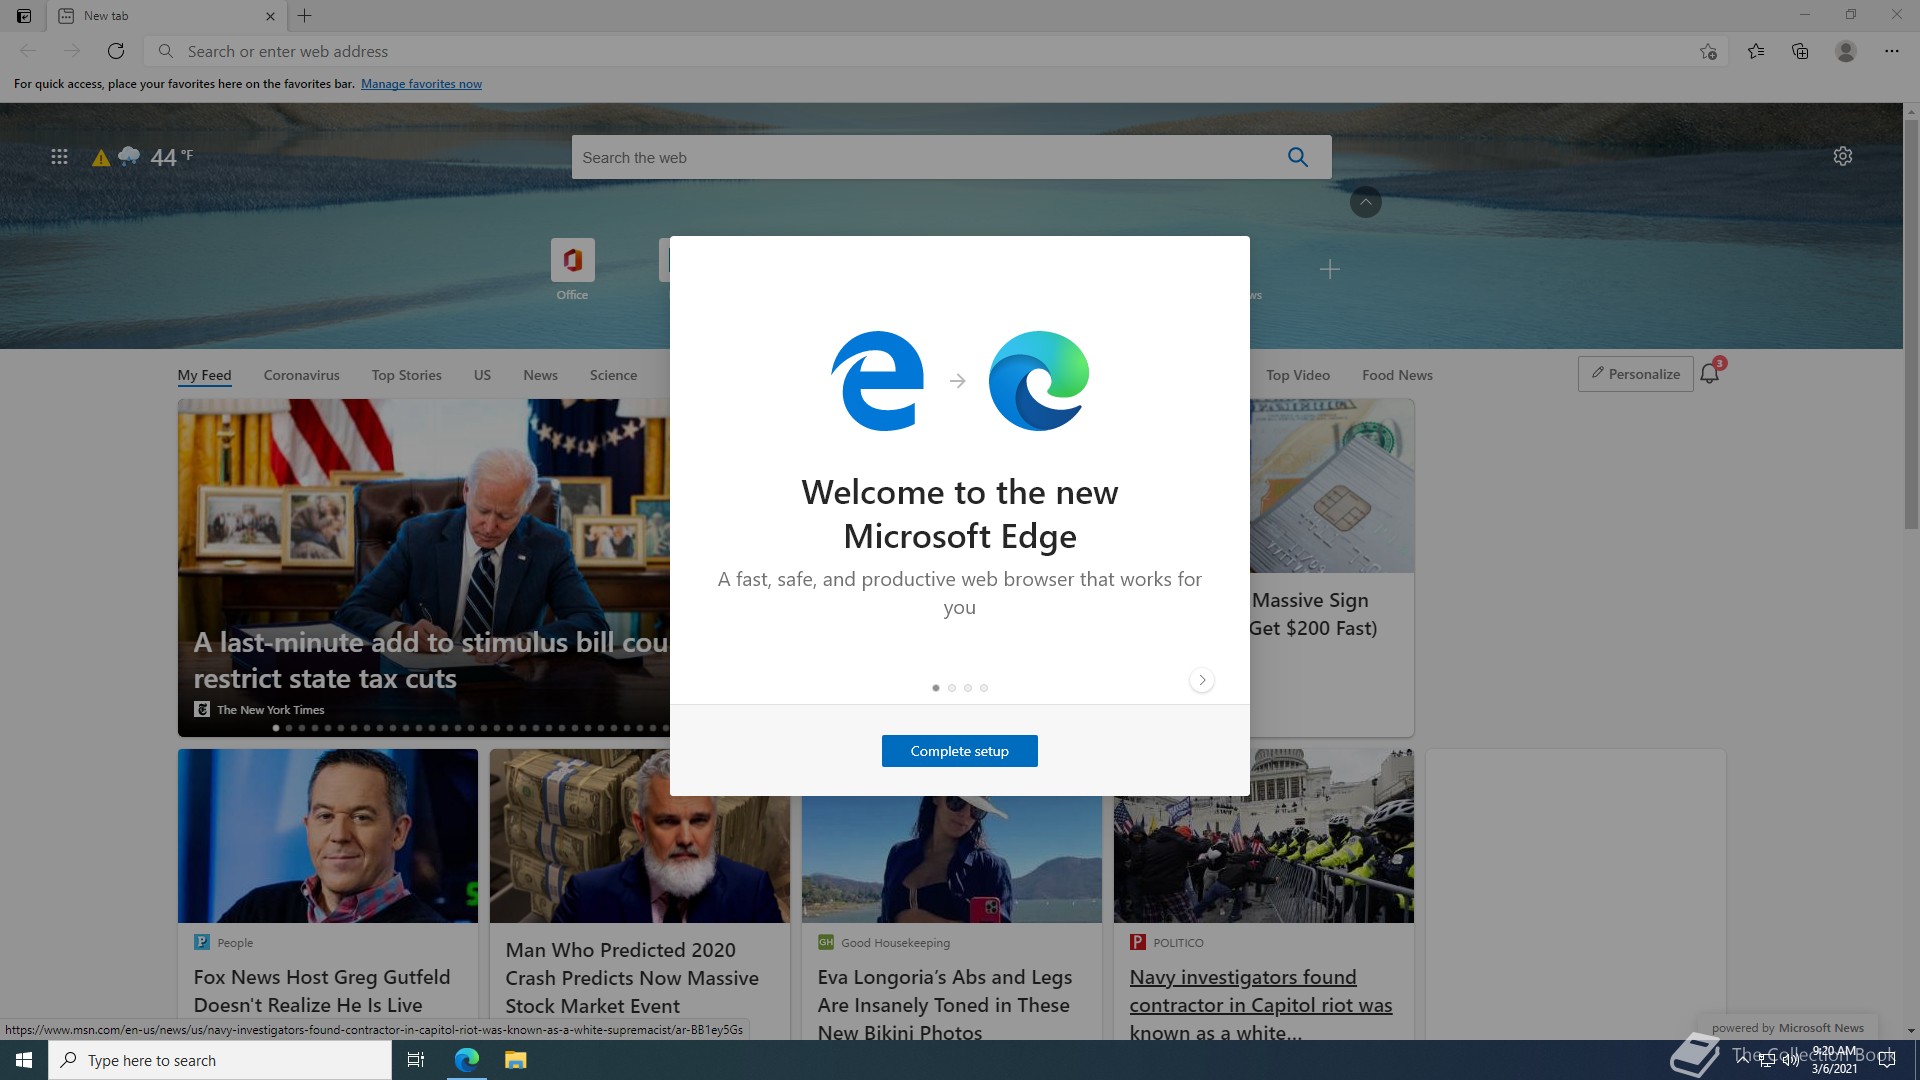Open the weather widget showing 44°F
The image size is (1920, 1080).
pyautogui.click(x=142, y=157)
